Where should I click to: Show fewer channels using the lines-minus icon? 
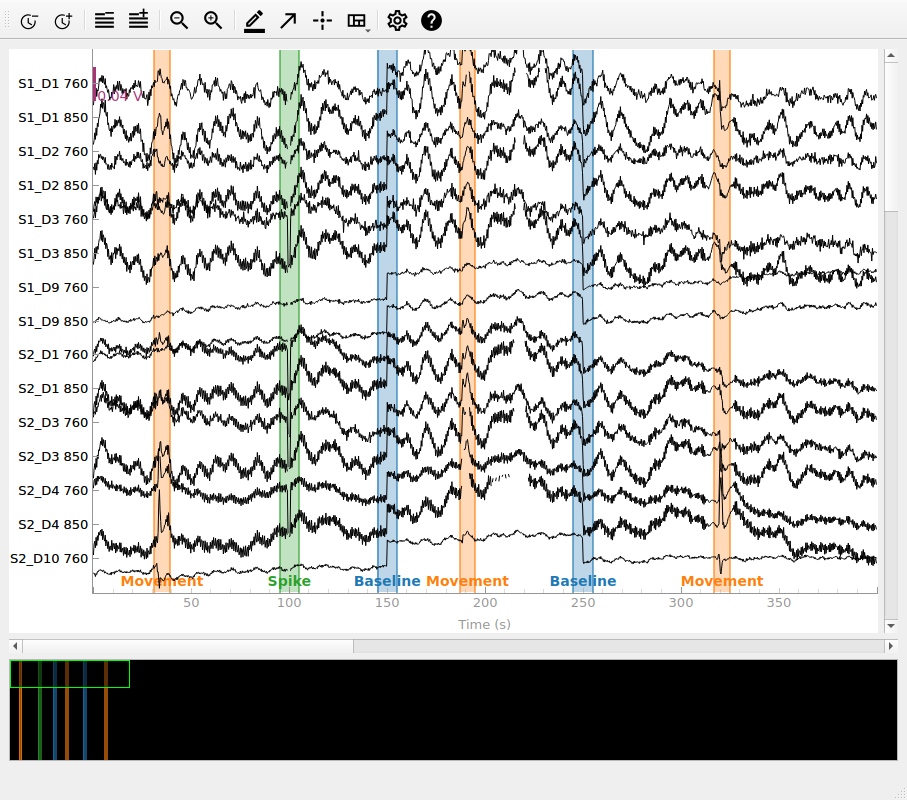(104, 20)
